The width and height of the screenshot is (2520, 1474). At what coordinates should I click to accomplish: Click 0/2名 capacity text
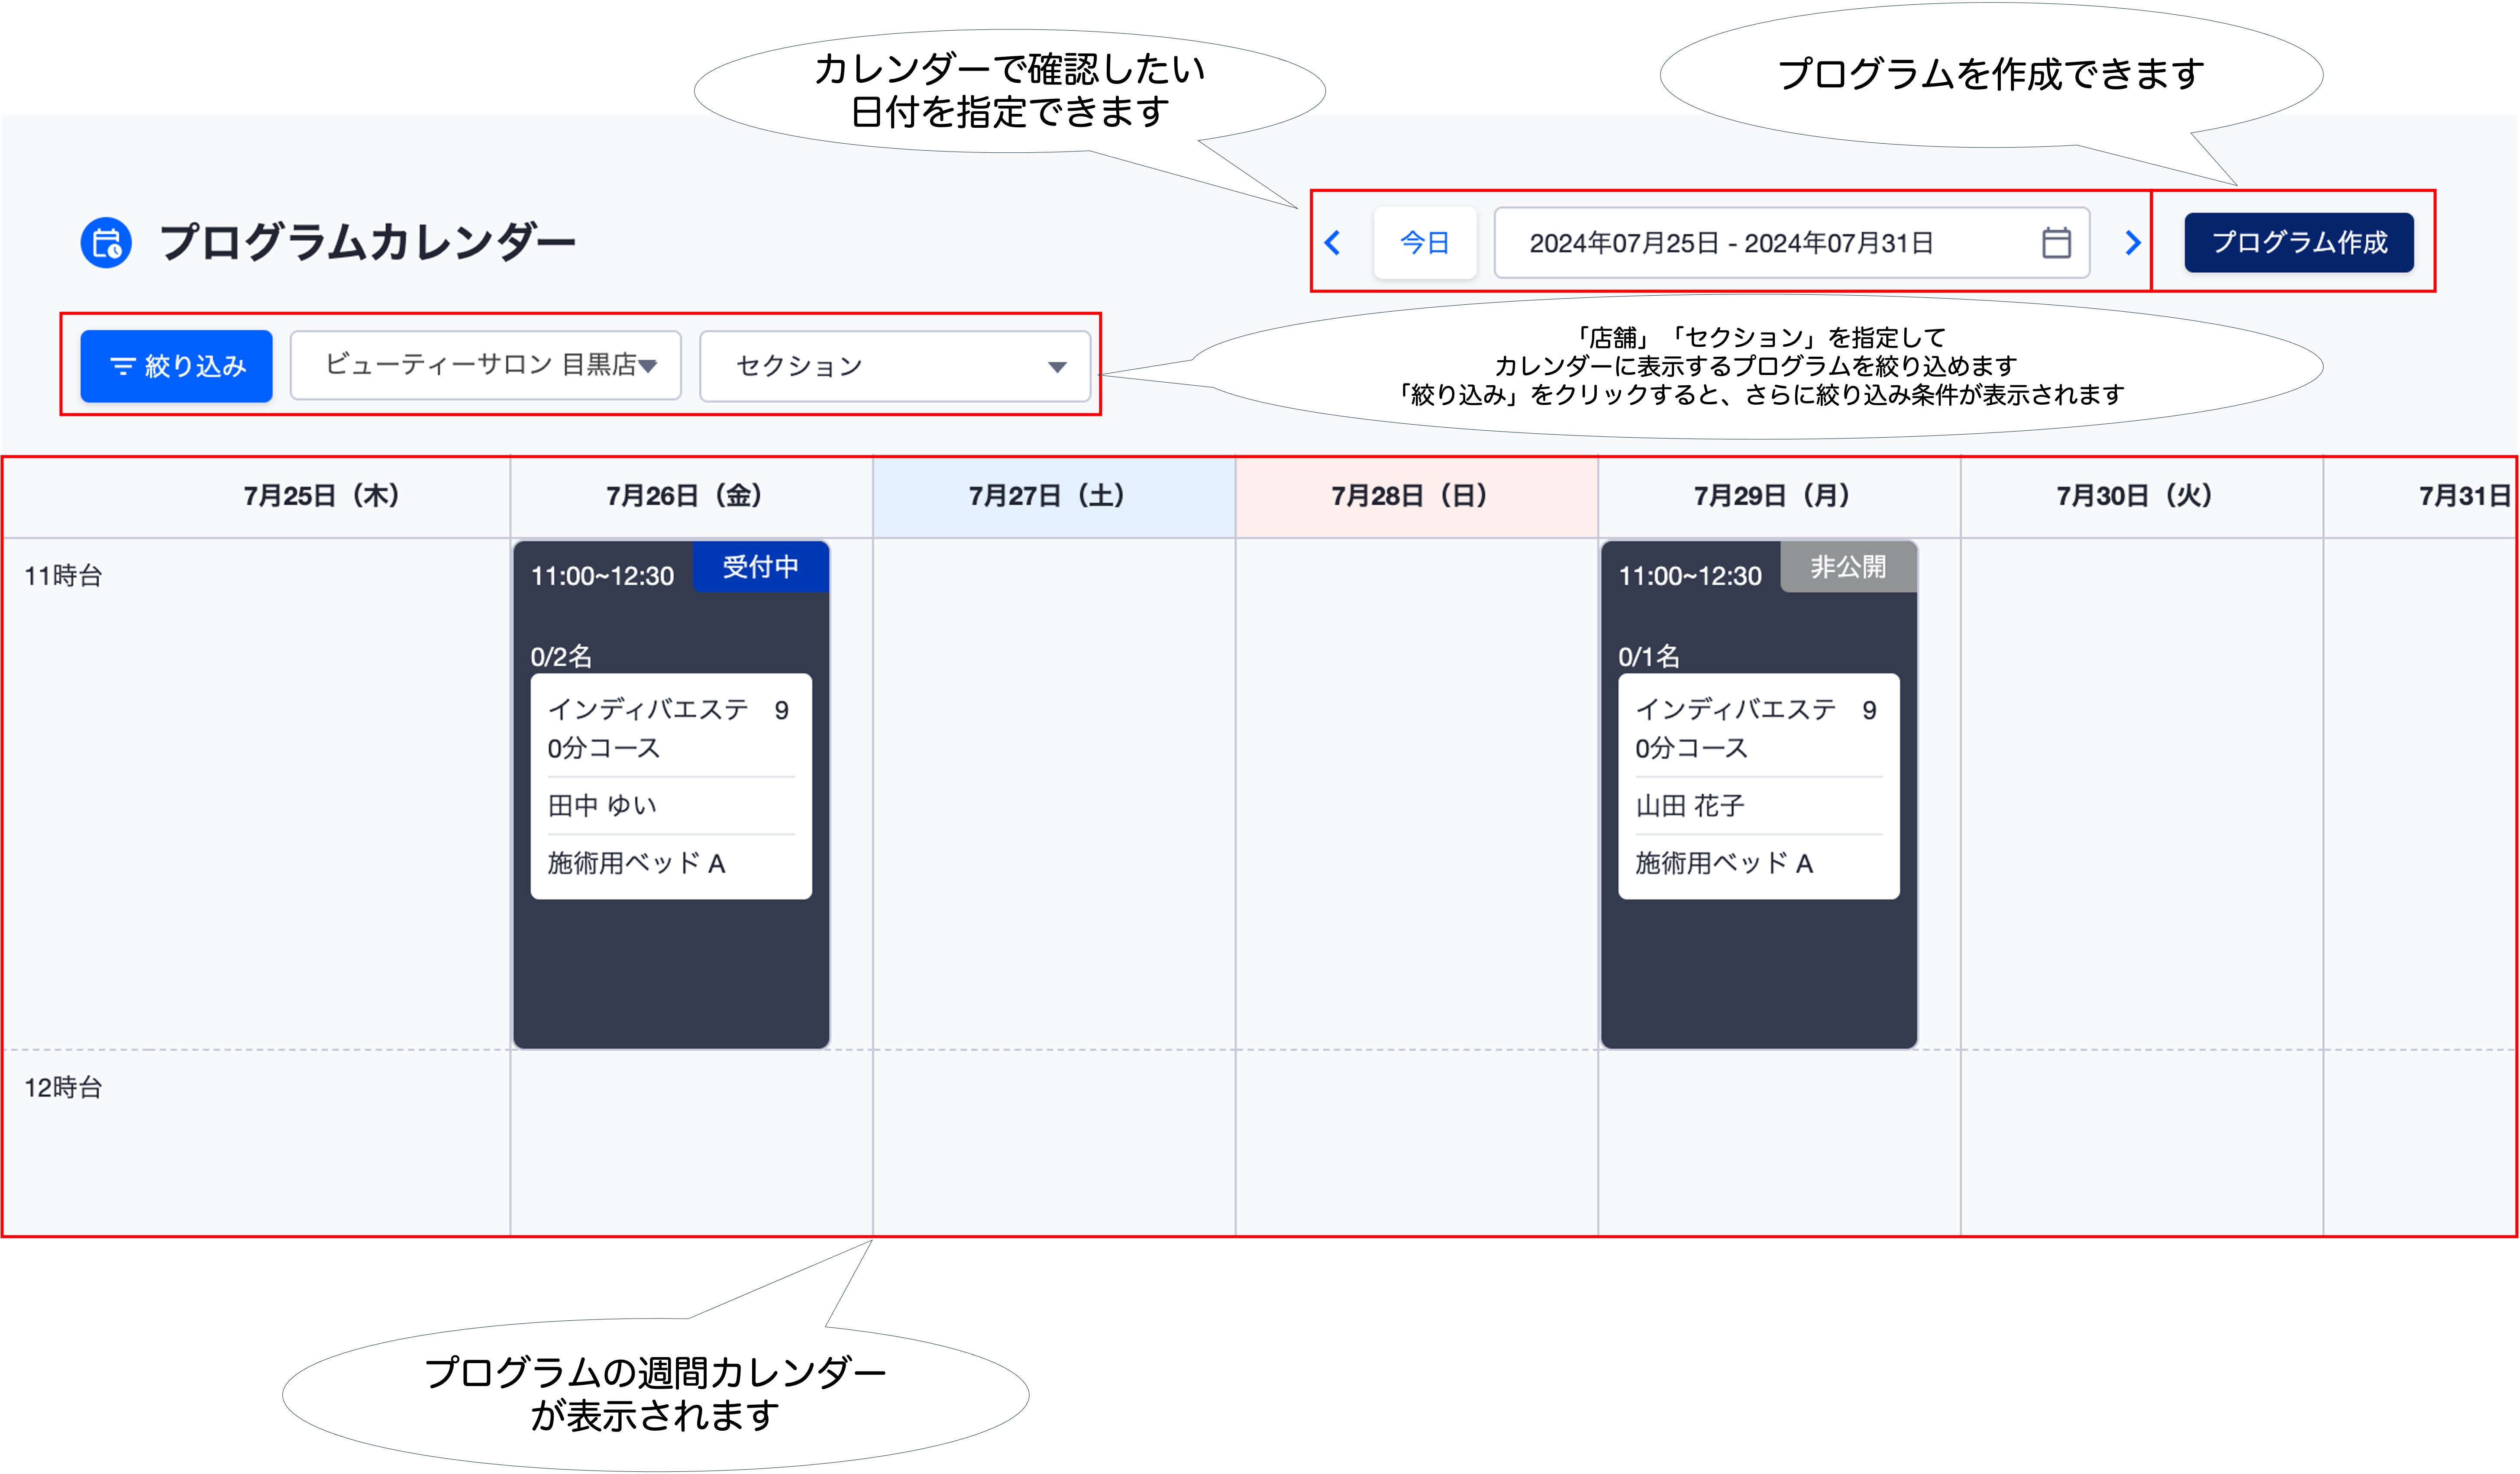point(561,657)
